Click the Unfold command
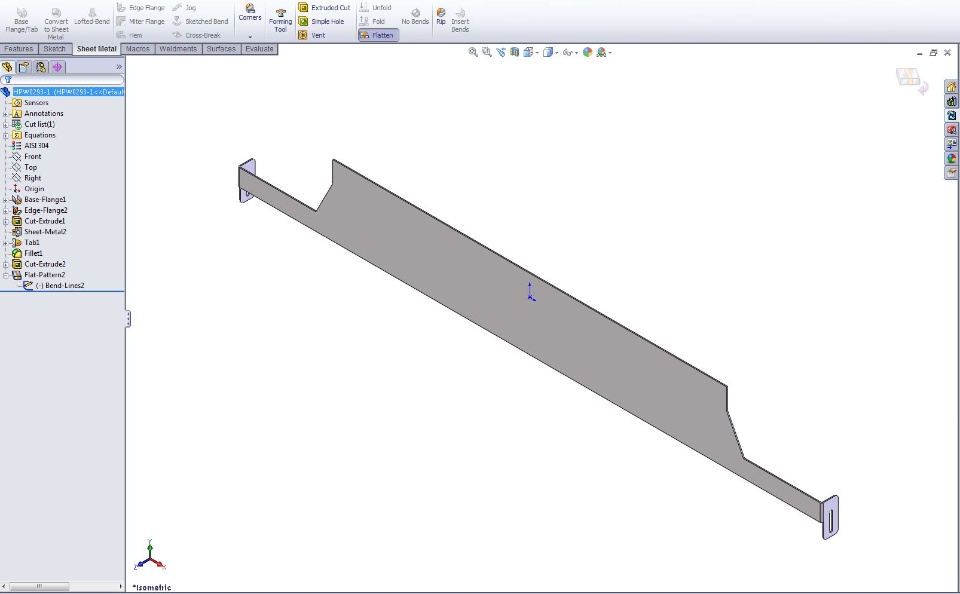The width and height of the screenshot is (960, 594). 375,7
